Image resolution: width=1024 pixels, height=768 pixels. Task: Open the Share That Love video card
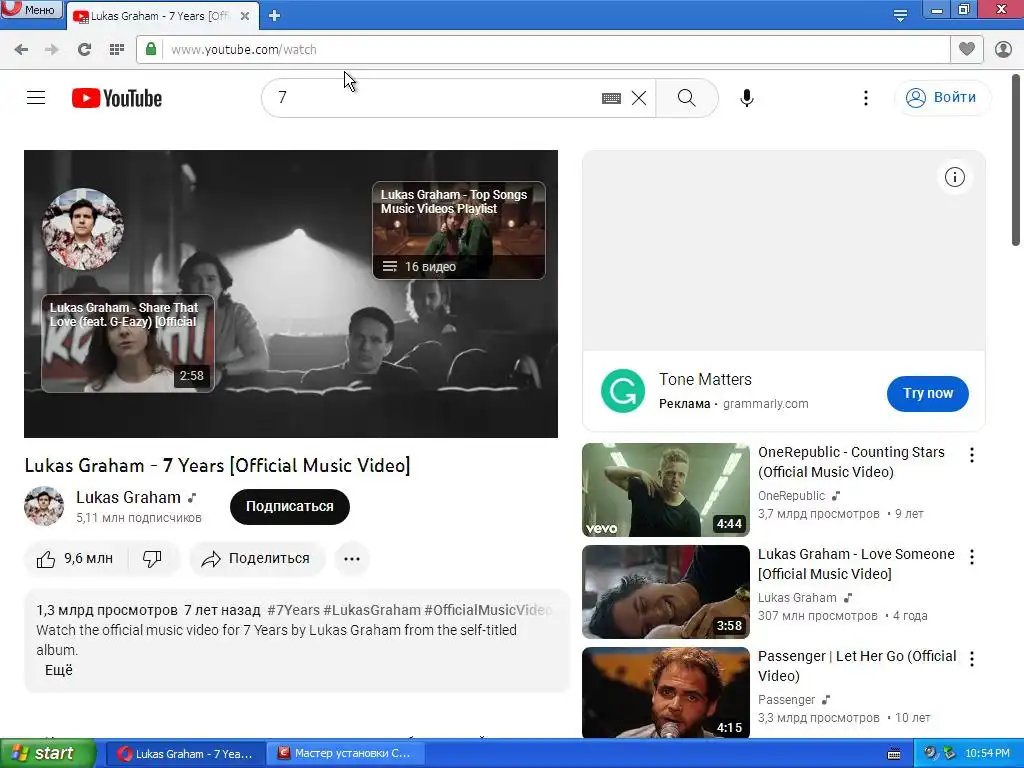coord(128,344)
